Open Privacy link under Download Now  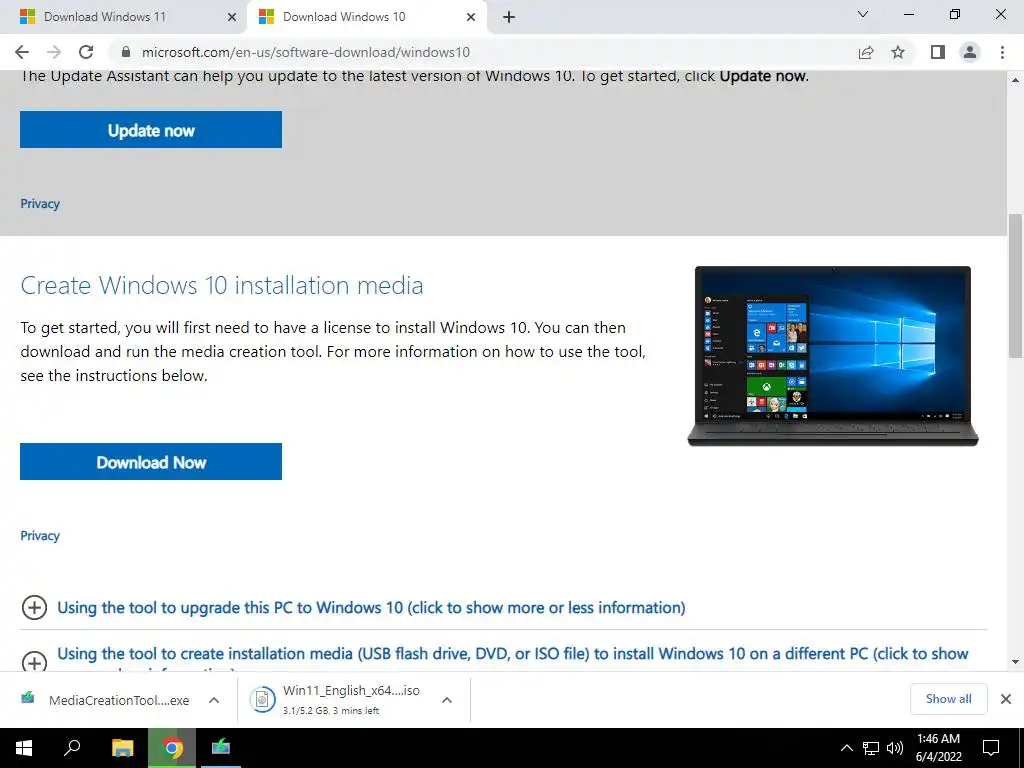tap(40, 536)
